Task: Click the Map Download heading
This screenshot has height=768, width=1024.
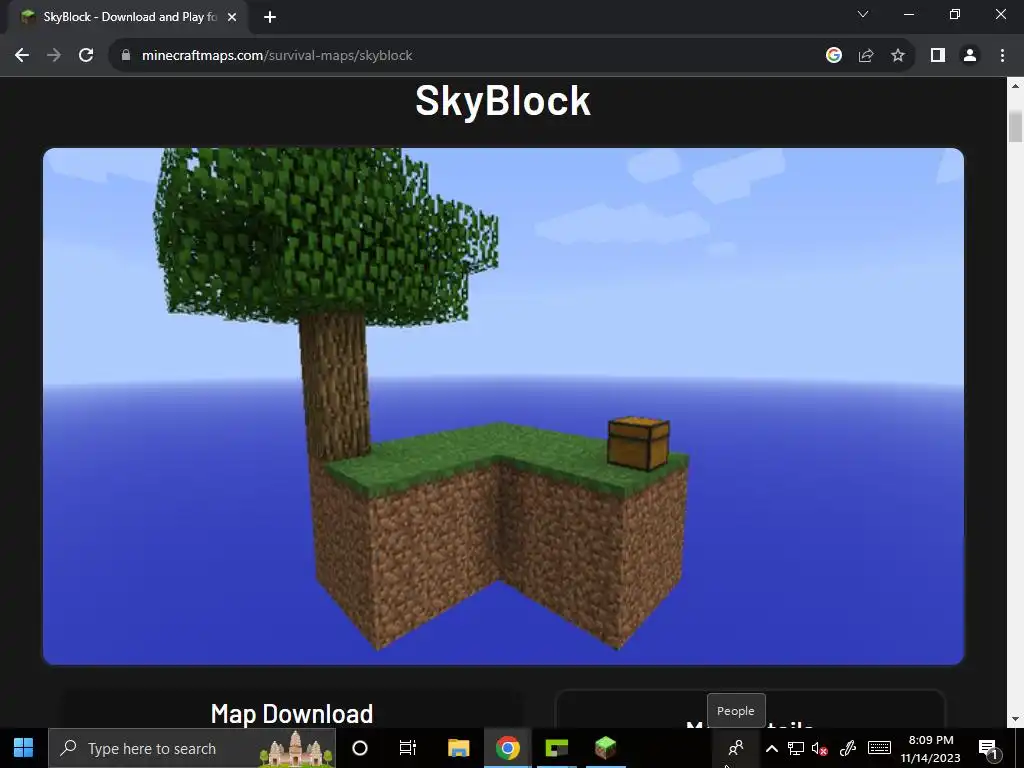Action: pos(292,714)
